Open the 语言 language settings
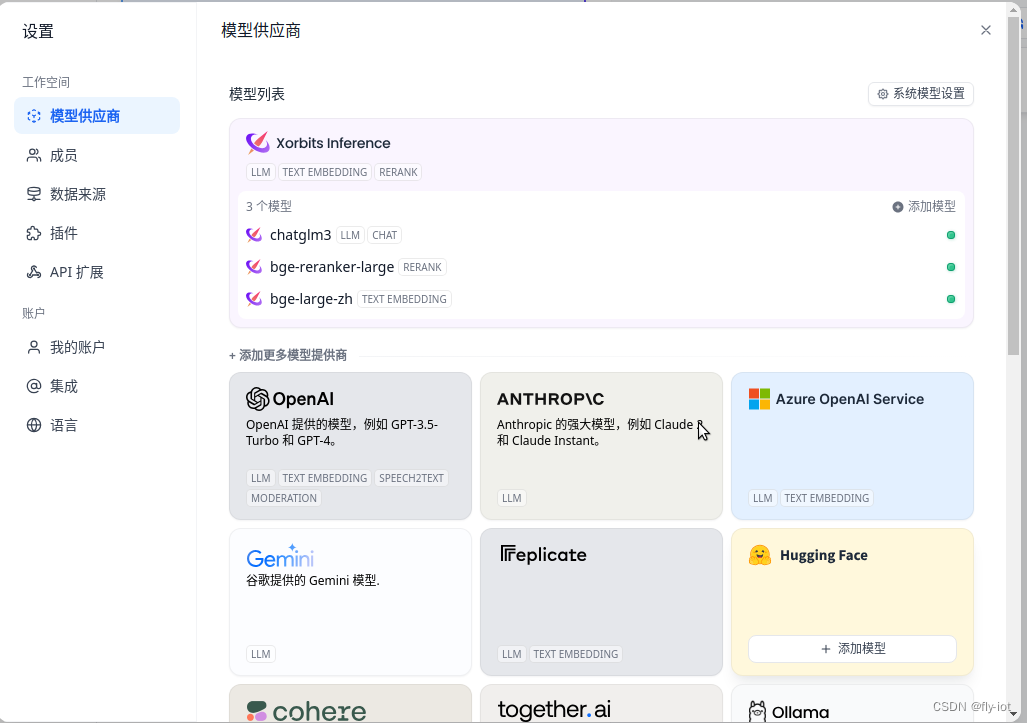Image resolution: width=1027 pixels, height=723 pixels. (97, 425)
